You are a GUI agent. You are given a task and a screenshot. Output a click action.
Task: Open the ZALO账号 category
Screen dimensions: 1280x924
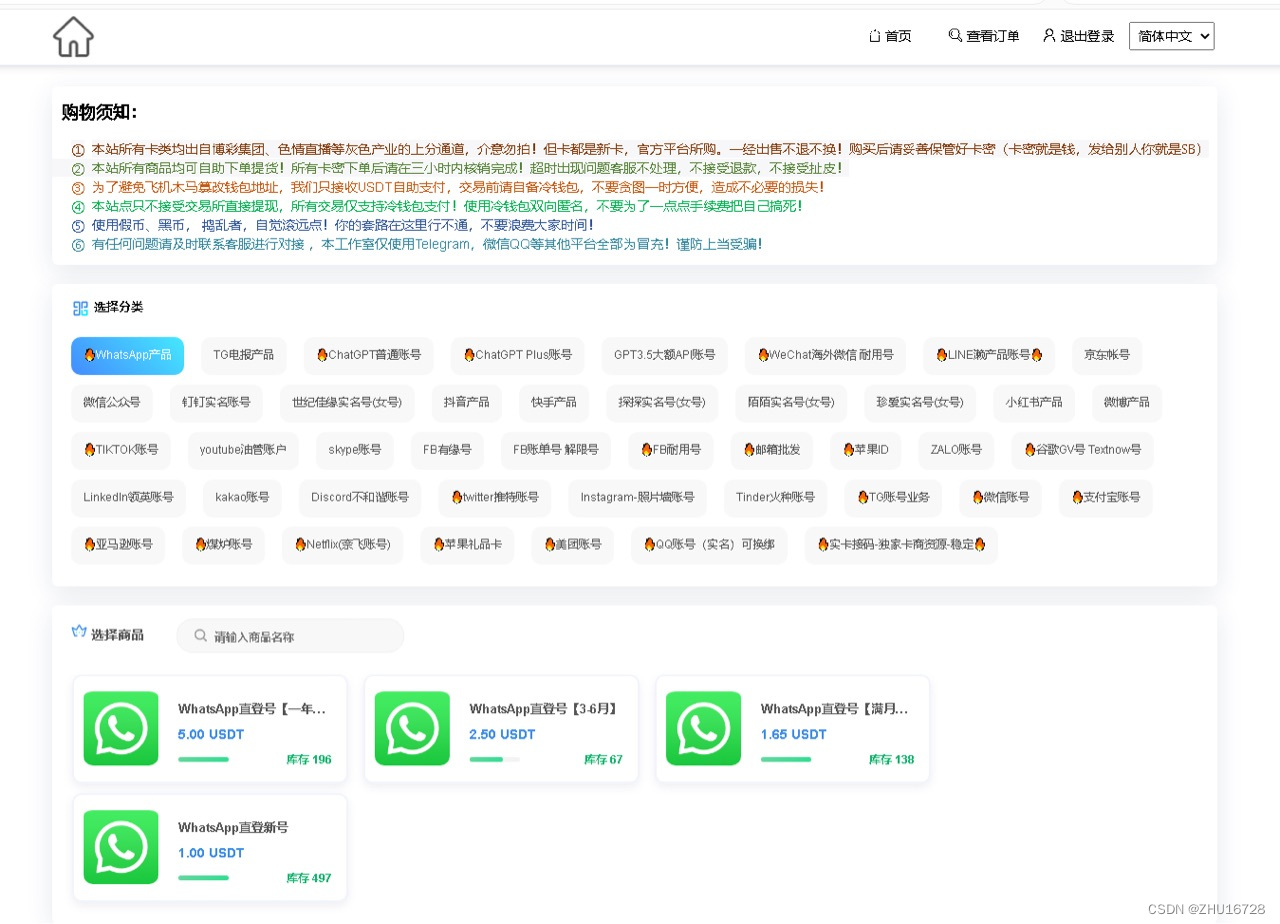coord(956,450)
